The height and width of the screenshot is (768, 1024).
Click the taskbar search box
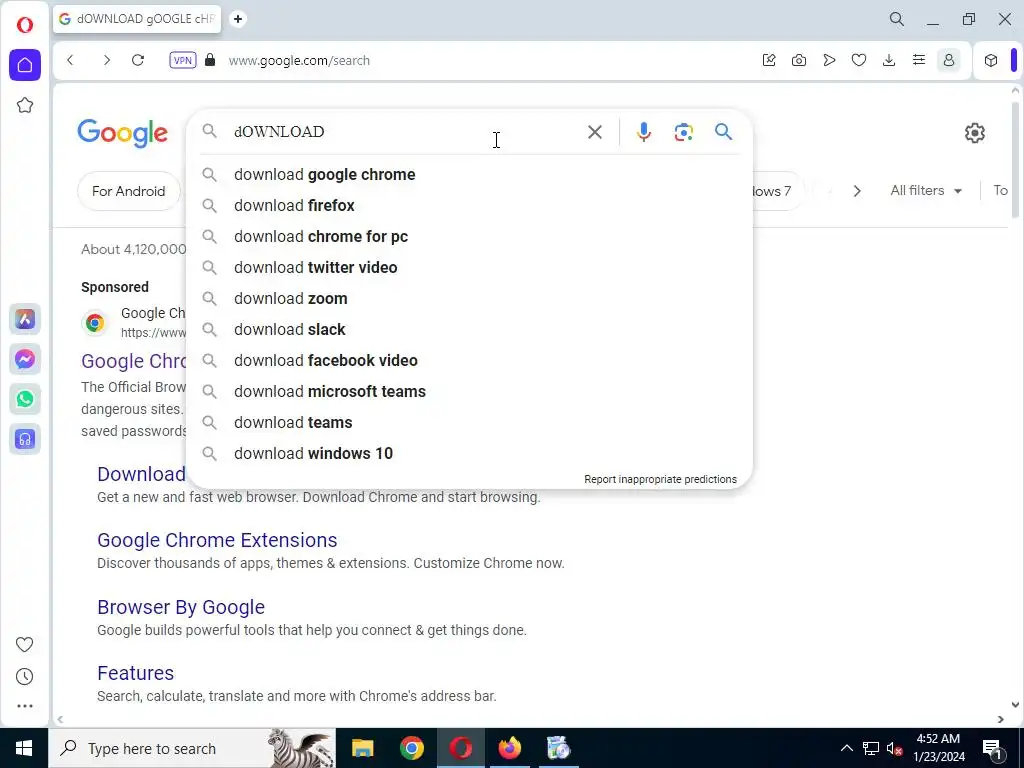pyautogui.click(x=193, y=748)
